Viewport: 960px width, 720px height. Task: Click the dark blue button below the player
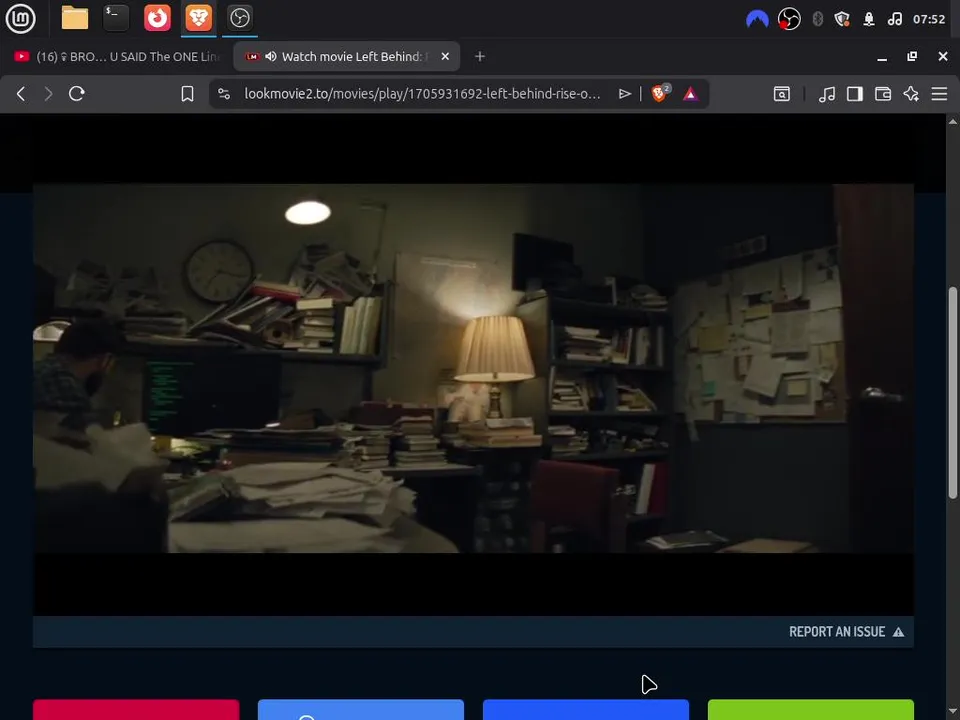pos(586,710)
